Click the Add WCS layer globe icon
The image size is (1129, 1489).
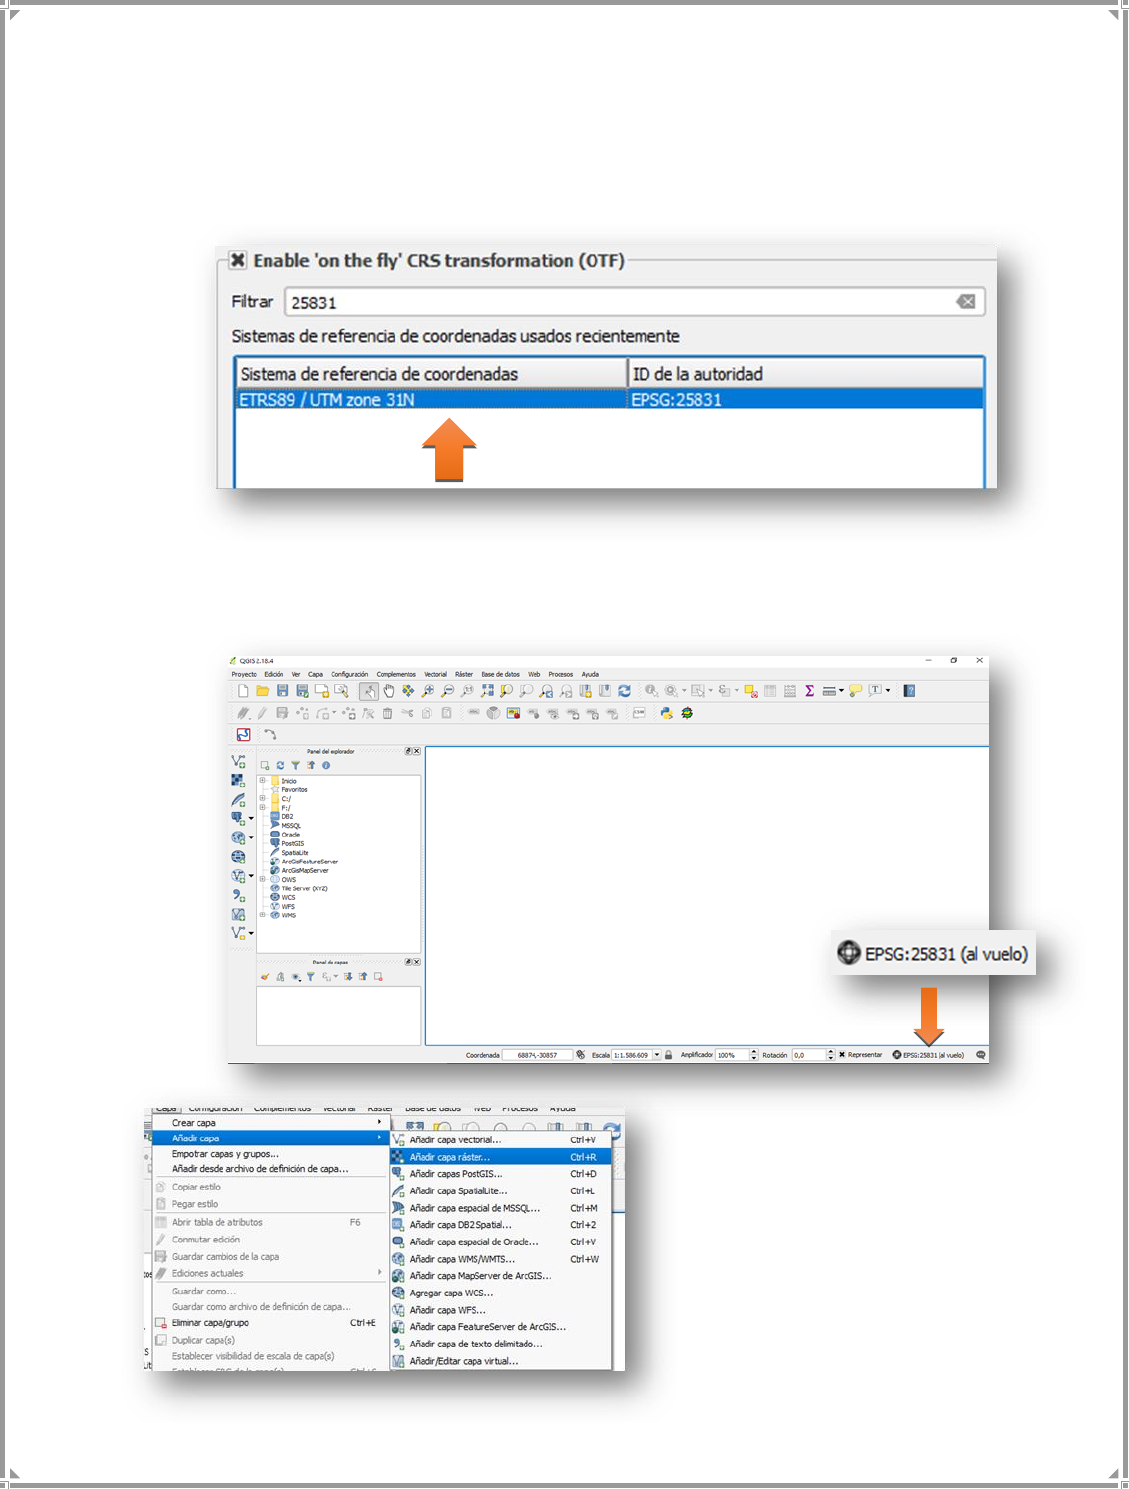tap(238, 857)
